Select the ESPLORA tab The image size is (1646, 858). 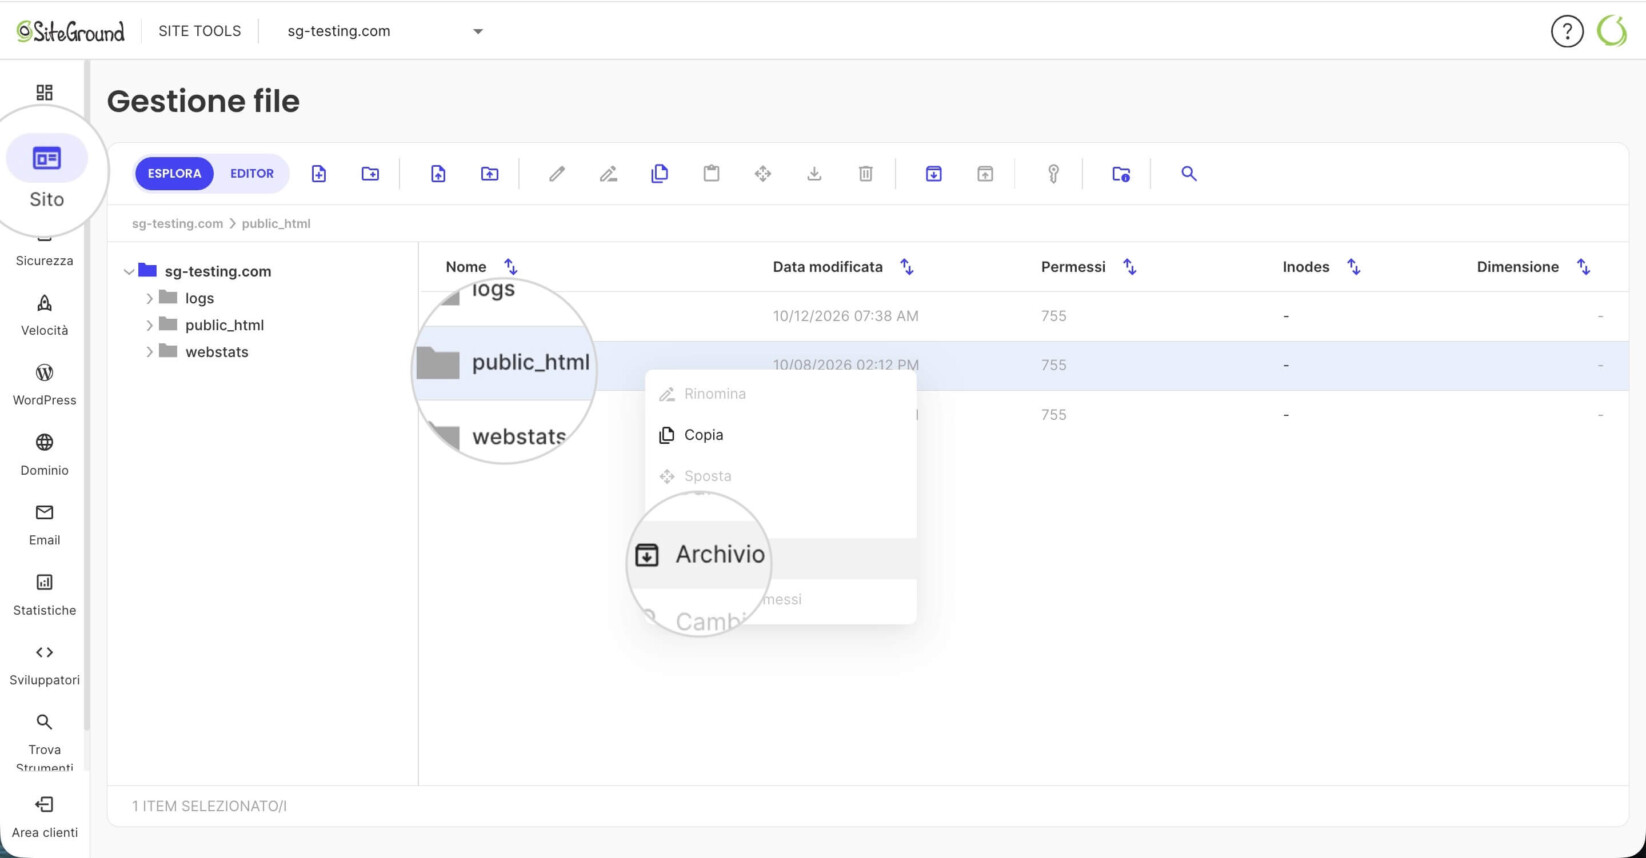click(x=175, y=174)
